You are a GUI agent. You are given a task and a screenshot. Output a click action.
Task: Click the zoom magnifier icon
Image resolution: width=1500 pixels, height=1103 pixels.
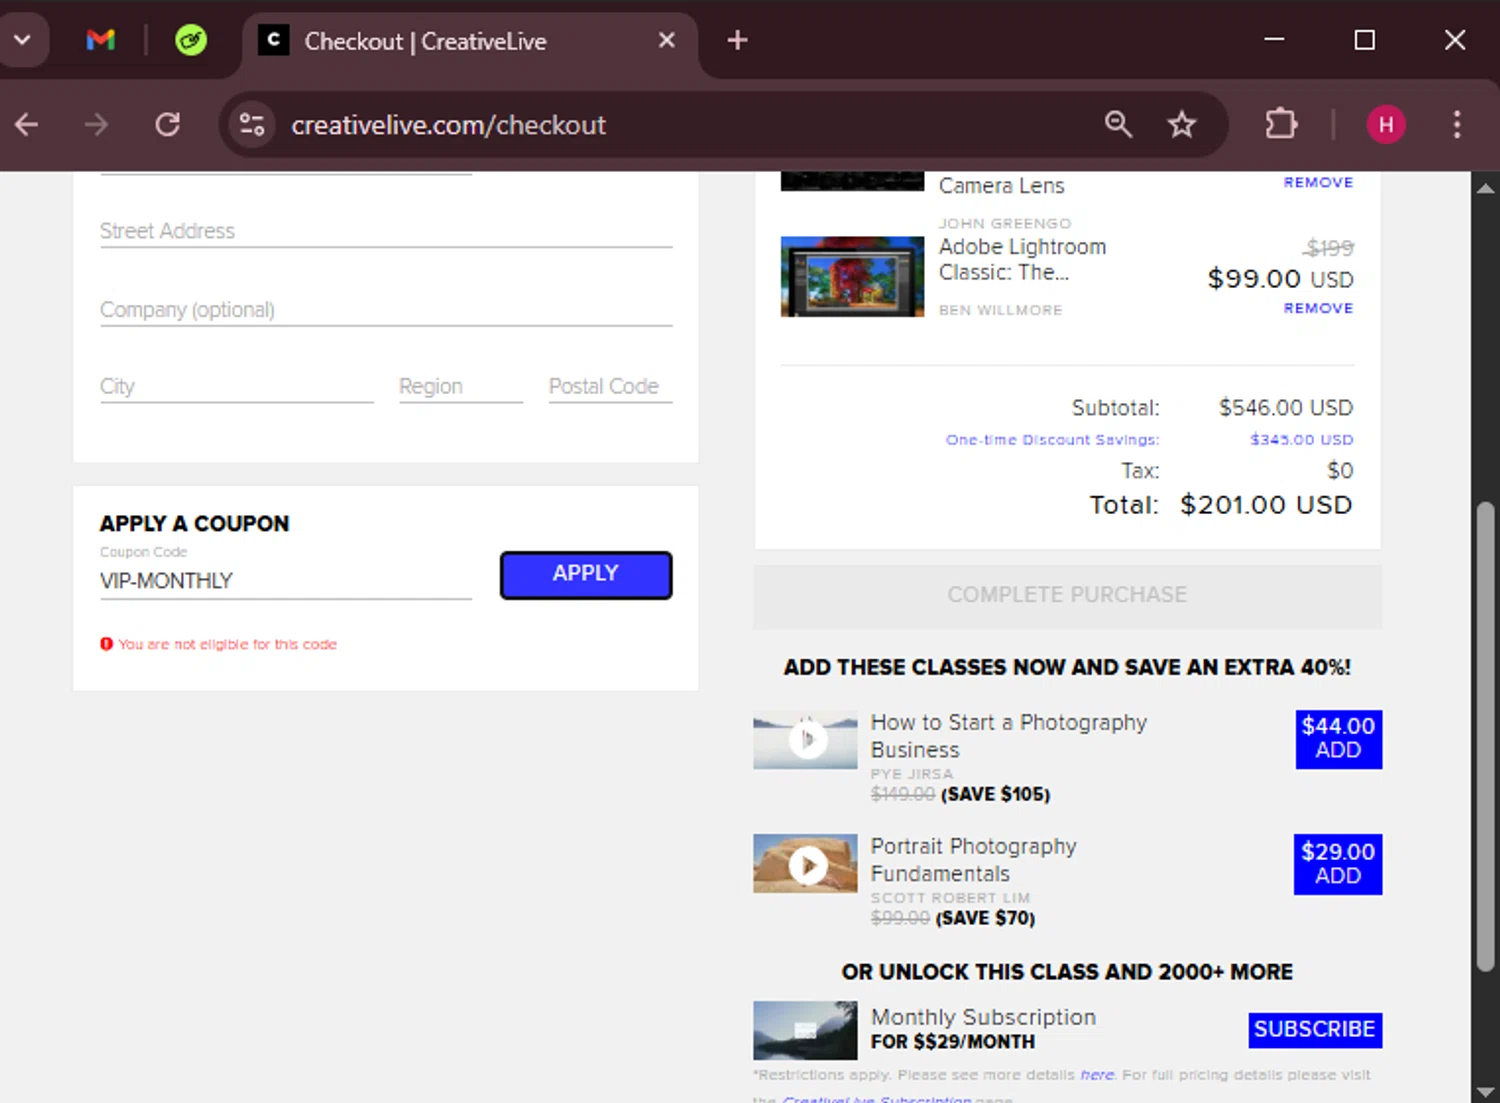pos(1118,124)
